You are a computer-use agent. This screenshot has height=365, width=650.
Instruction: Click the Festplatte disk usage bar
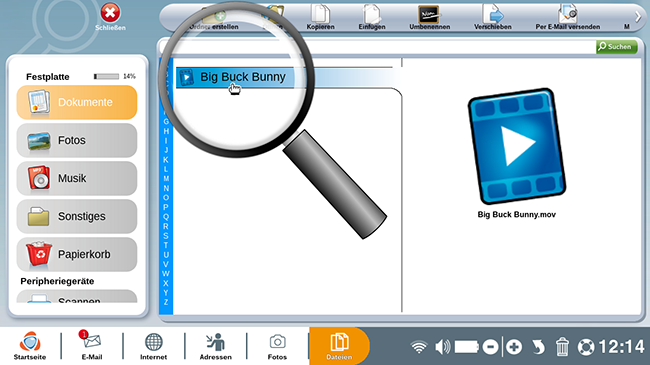106,76
